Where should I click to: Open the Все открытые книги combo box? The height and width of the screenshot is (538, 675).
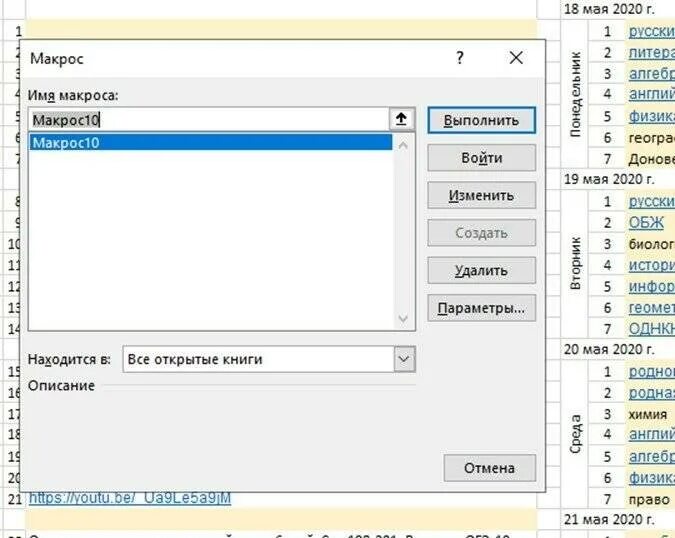pos(269,359)
